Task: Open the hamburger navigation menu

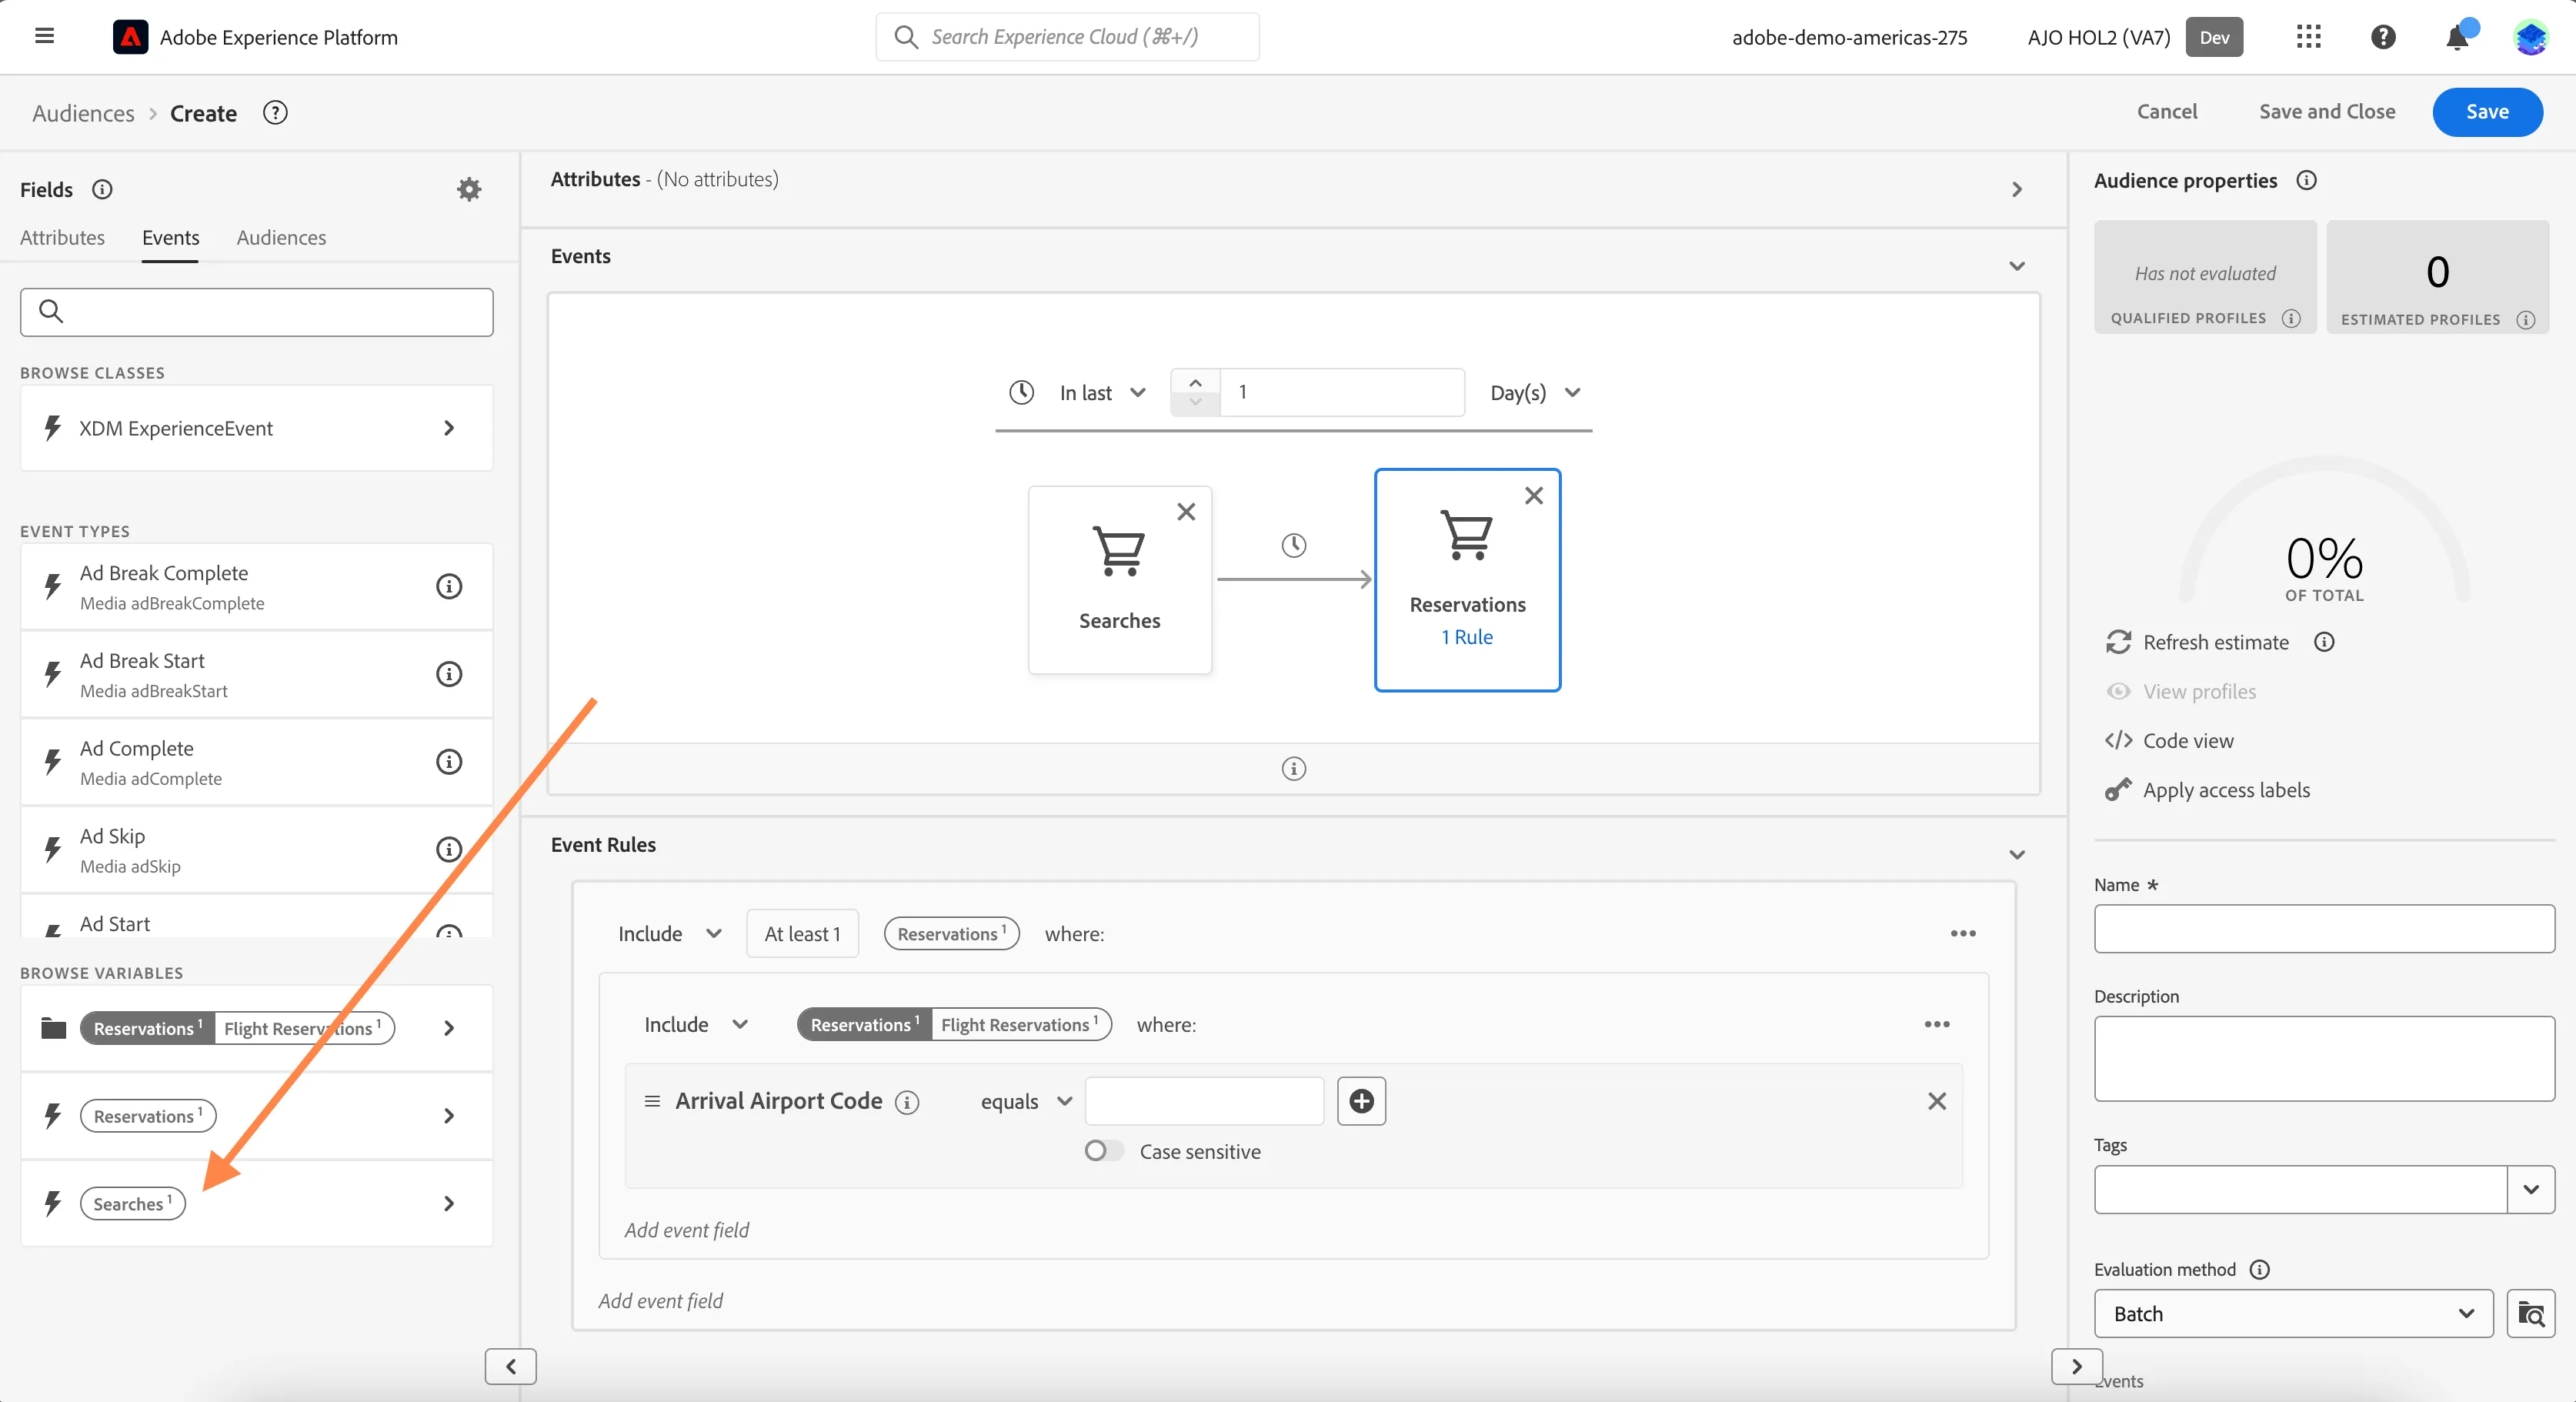Action: 44,36
